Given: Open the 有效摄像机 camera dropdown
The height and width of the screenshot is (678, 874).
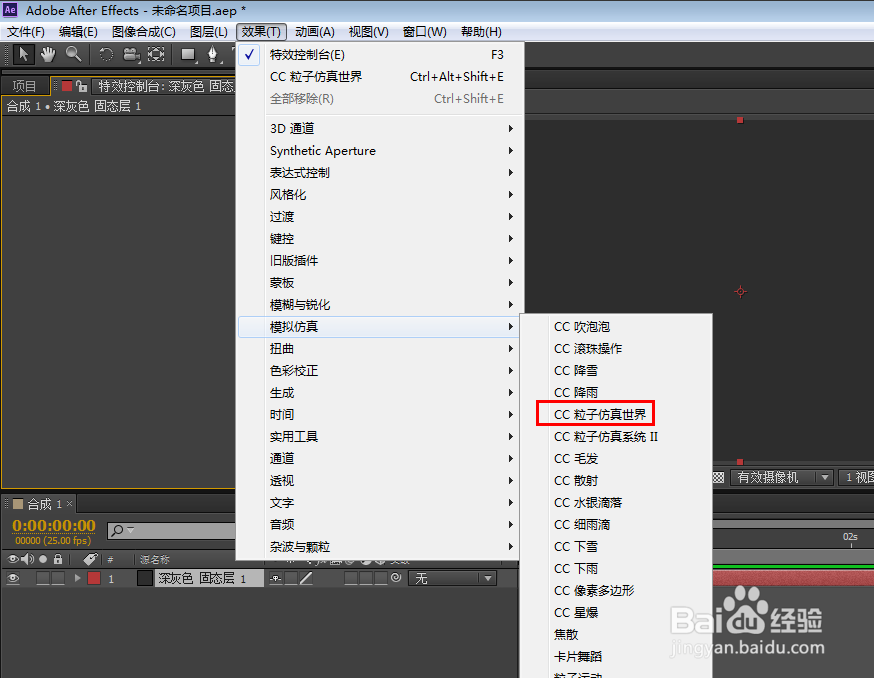Looking at the screenshot, I should click(781, 477).
